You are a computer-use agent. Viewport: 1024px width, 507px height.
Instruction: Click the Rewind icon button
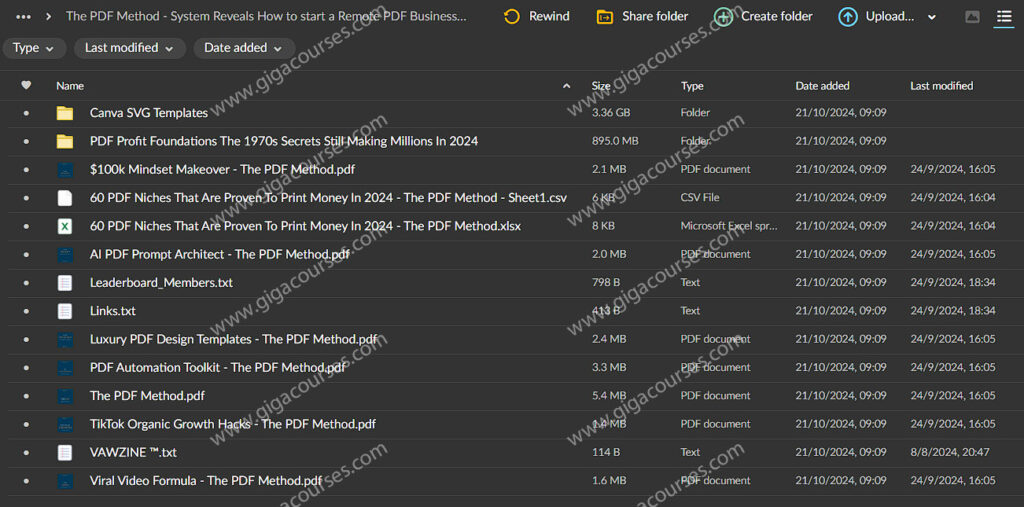(x=512, y=16)
